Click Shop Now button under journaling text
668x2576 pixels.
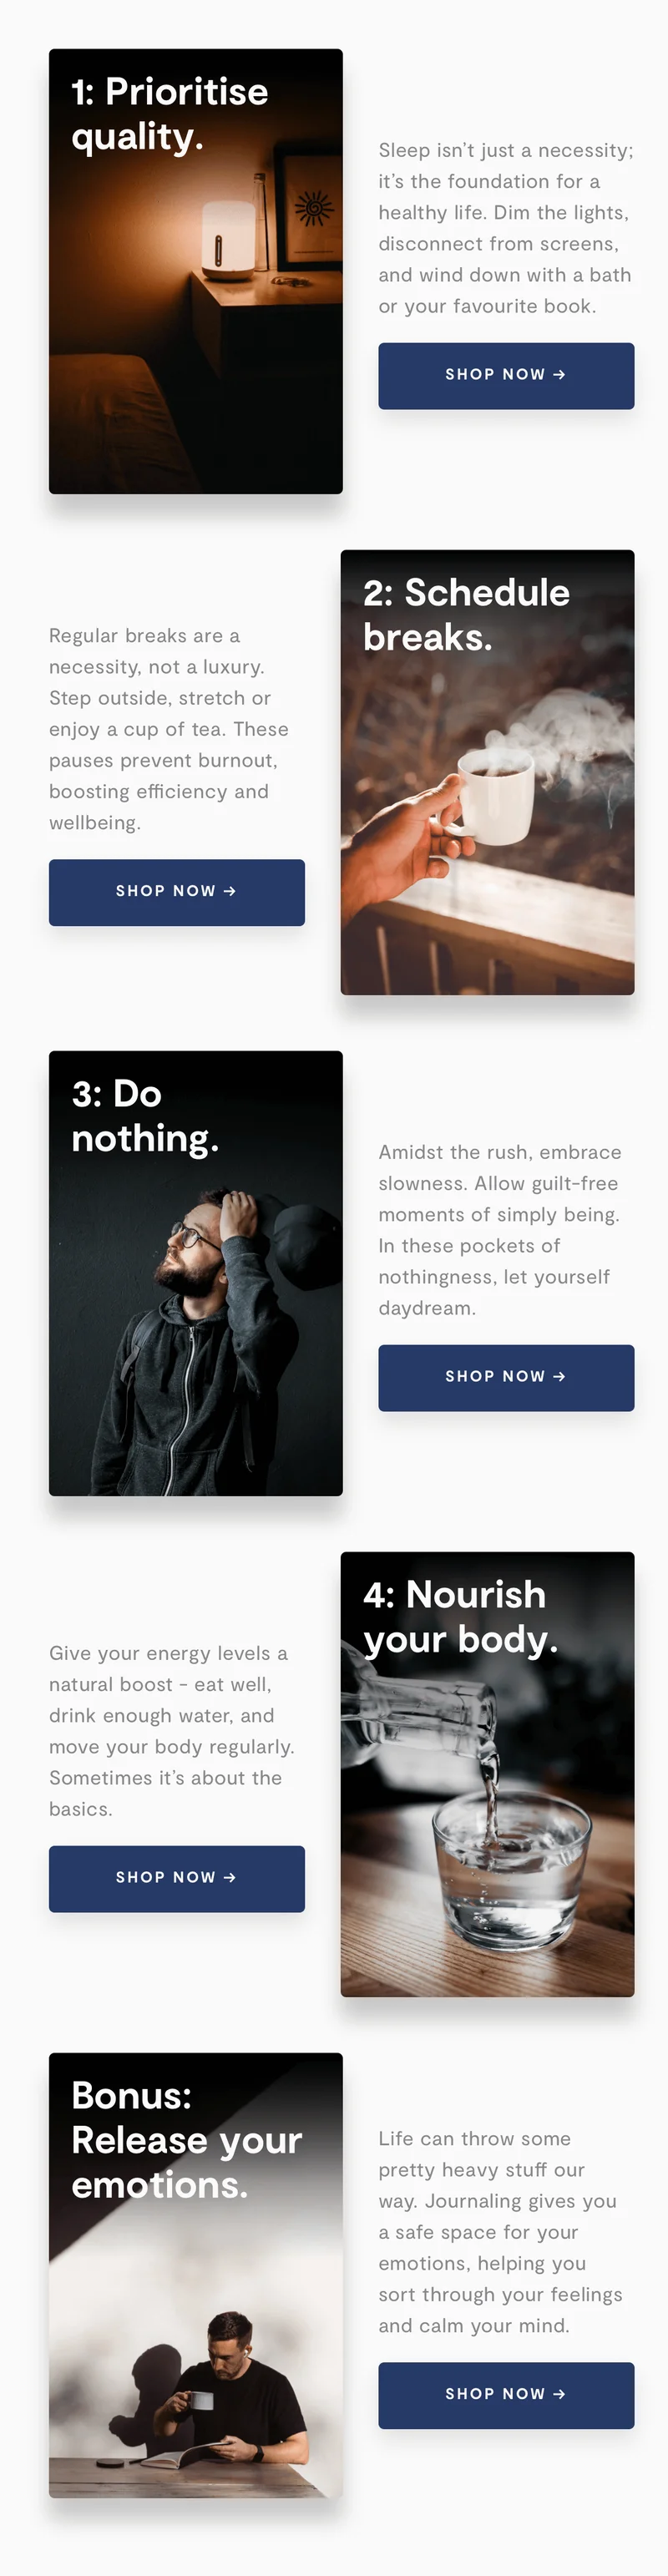click(x=506, y=2395)
